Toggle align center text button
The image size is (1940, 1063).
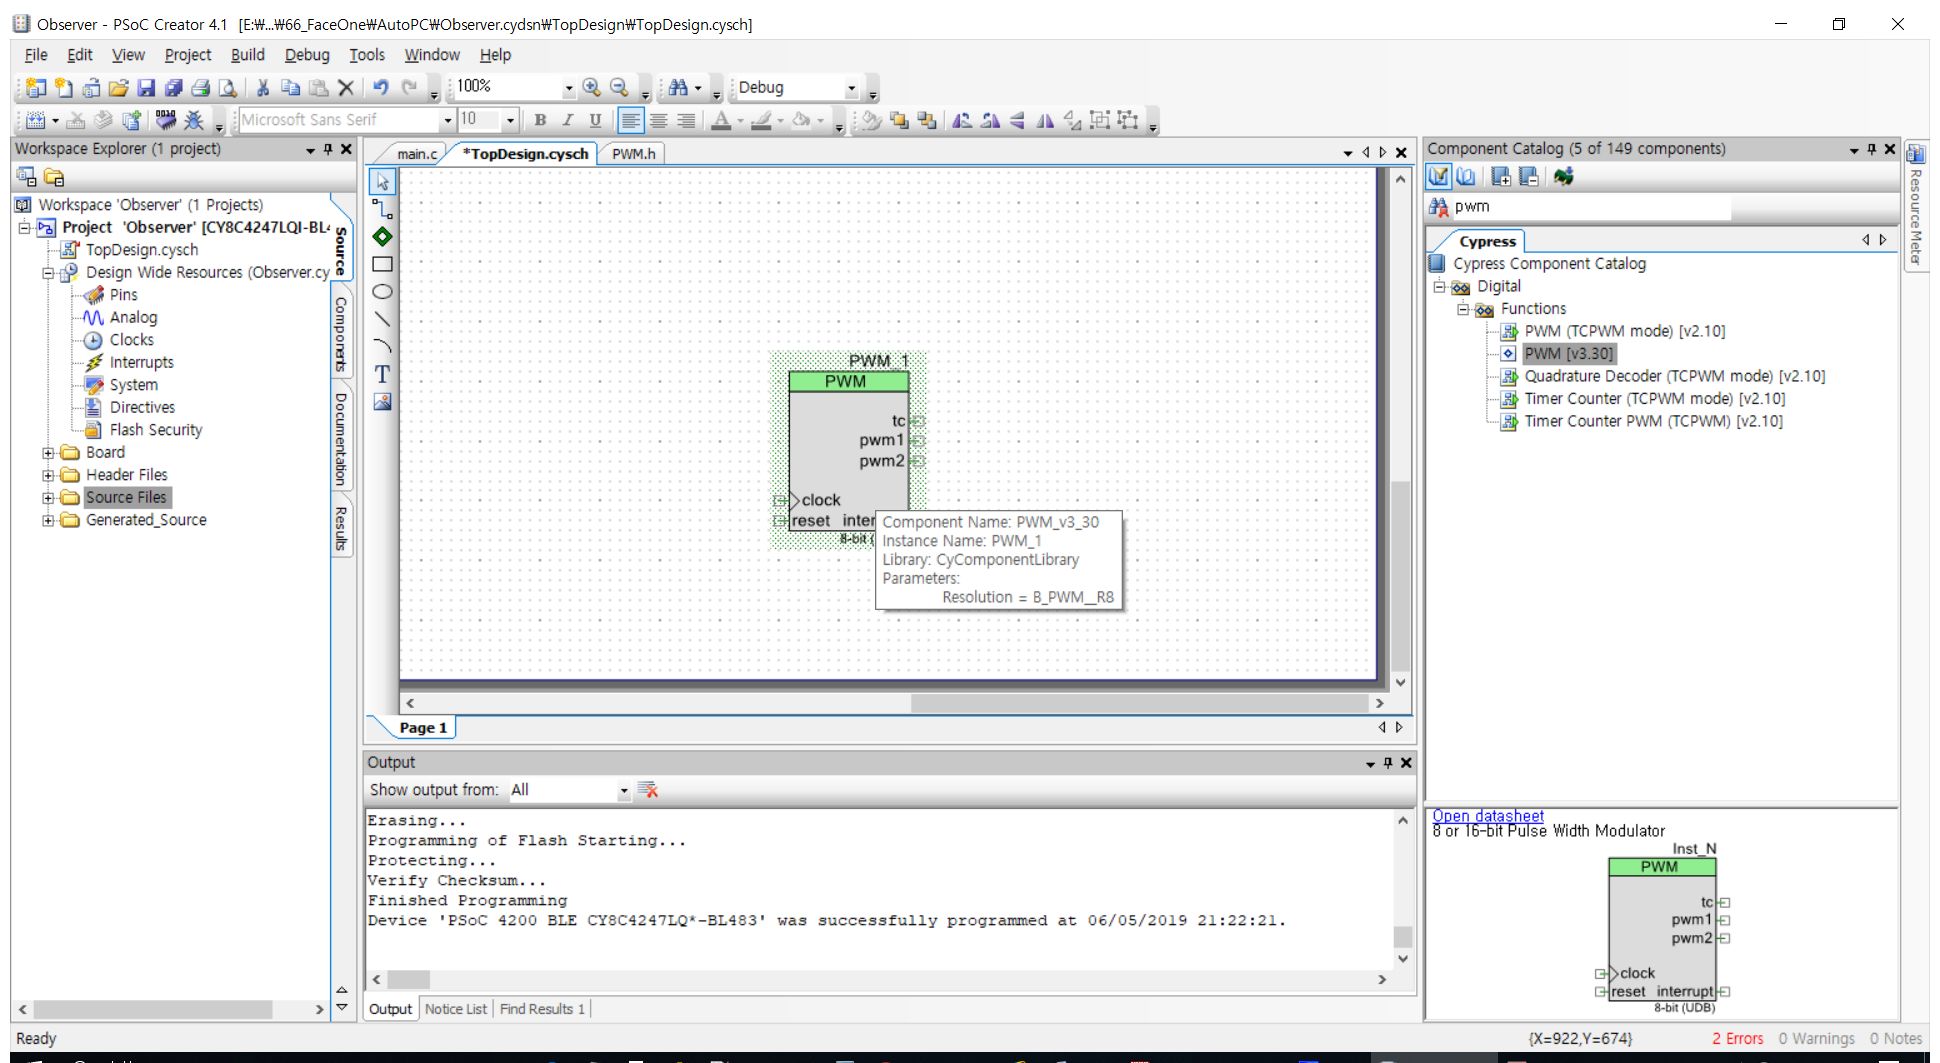coord(659,120)
